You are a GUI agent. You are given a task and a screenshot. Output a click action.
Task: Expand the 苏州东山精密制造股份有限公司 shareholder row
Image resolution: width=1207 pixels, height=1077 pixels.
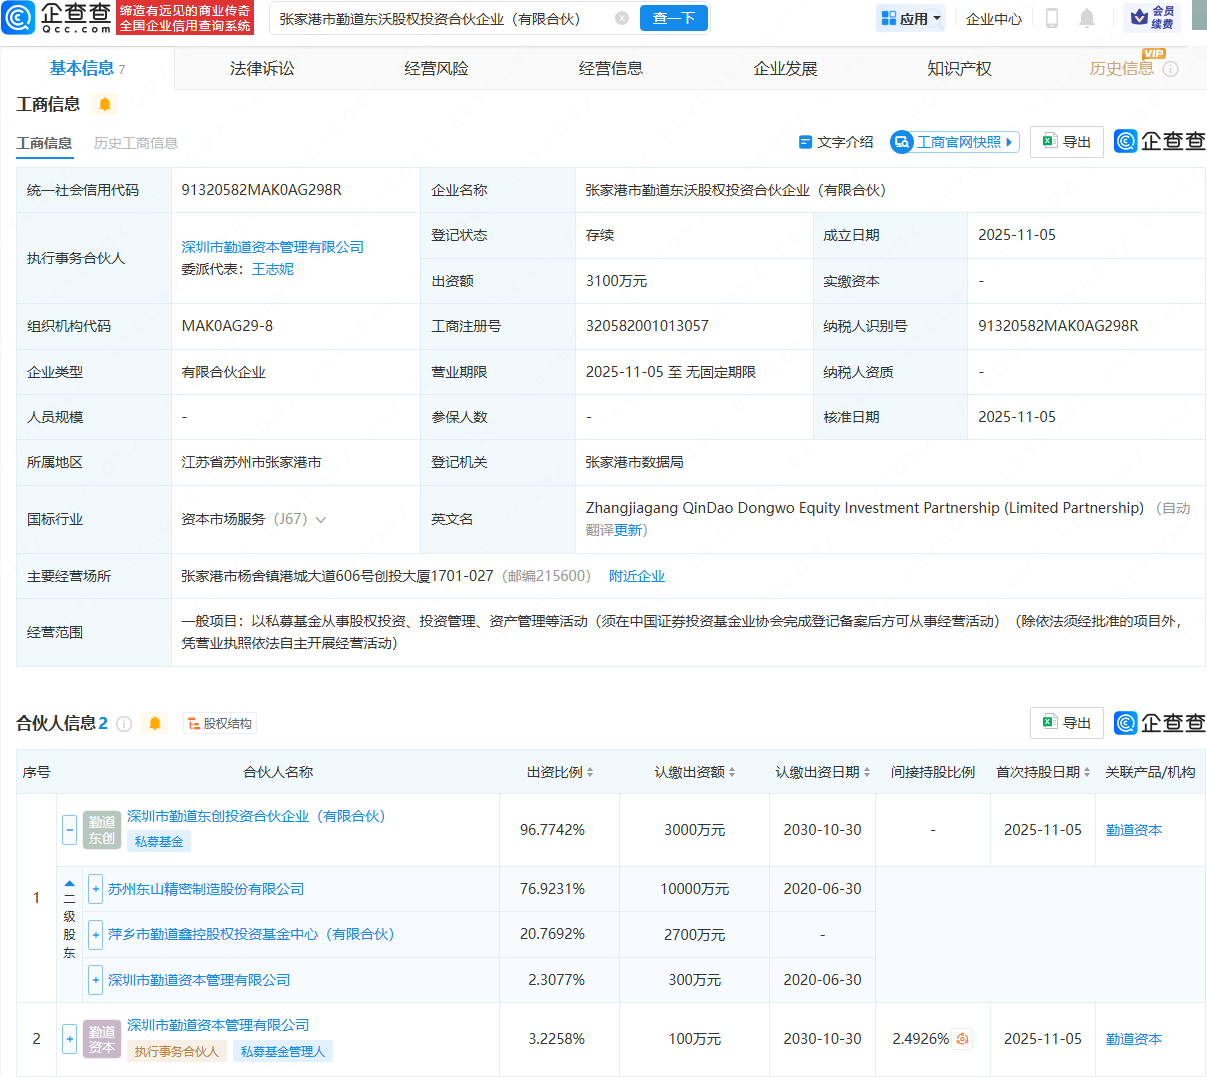(x=96, y=889)
